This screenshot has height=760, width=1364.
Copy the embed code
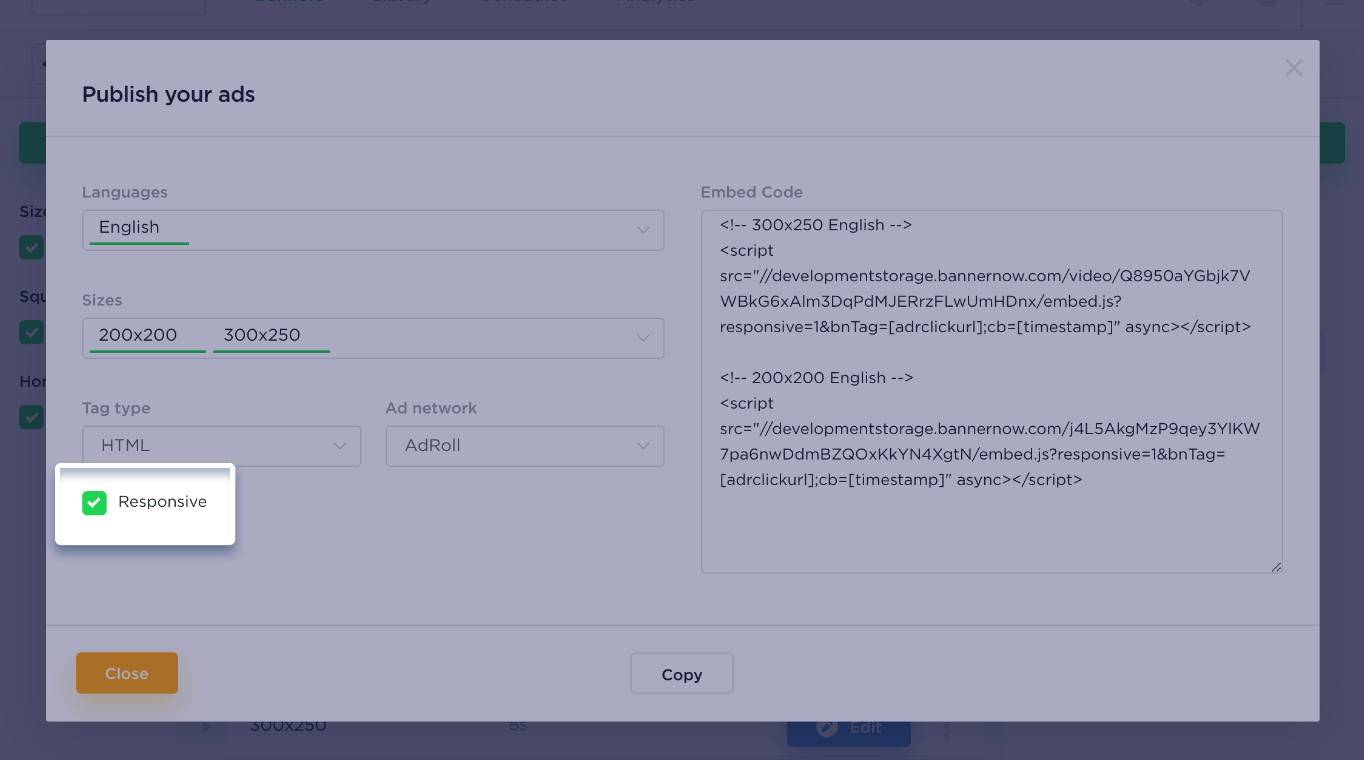[x=682, y=674]
